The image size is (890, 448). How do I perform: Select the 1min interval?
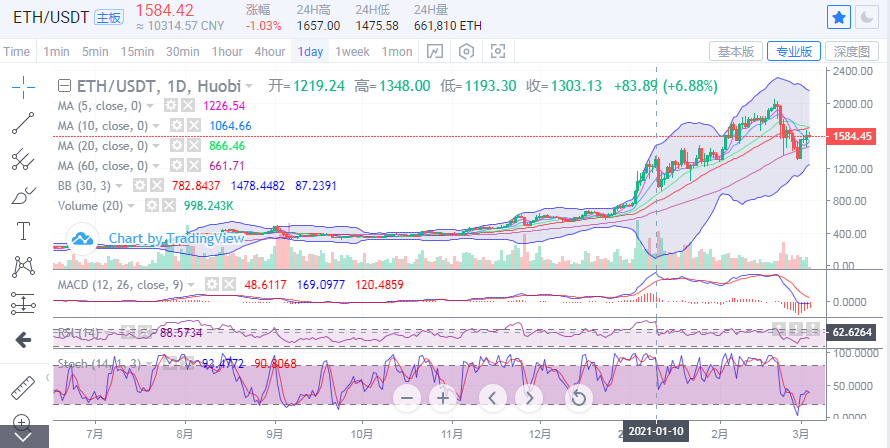pyautogui.click(x=56, y=52)
